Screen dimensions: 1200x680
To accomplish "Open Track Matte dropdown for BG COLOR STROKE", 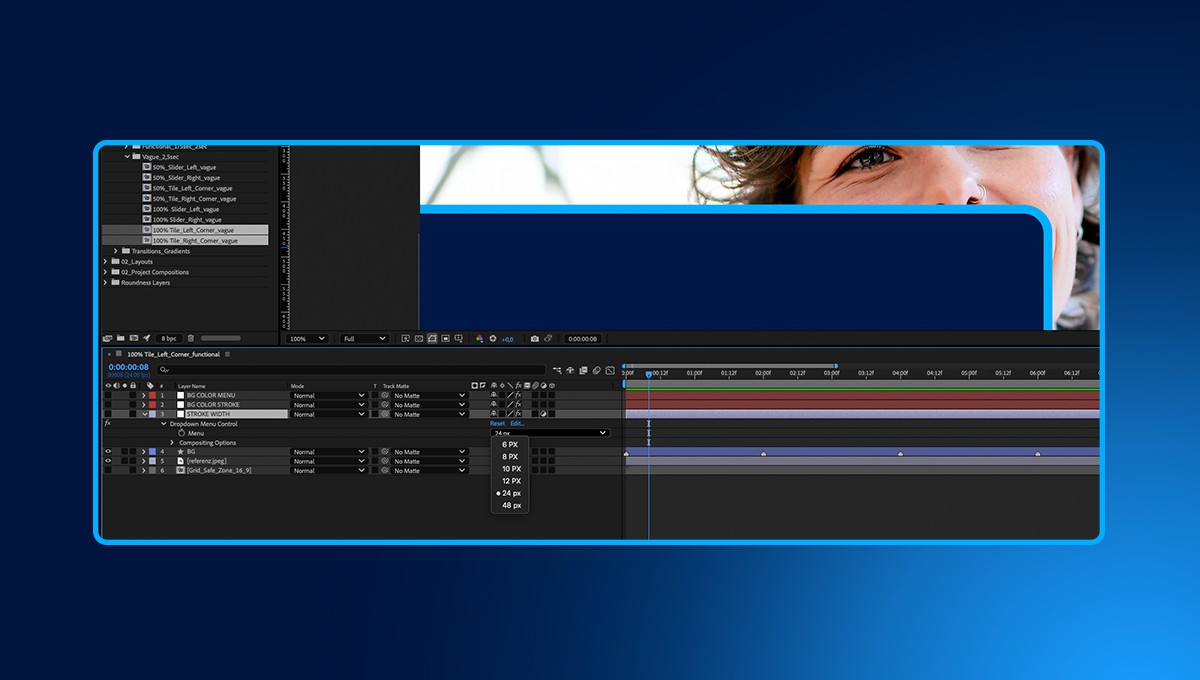I will click(x=429, y=405).
